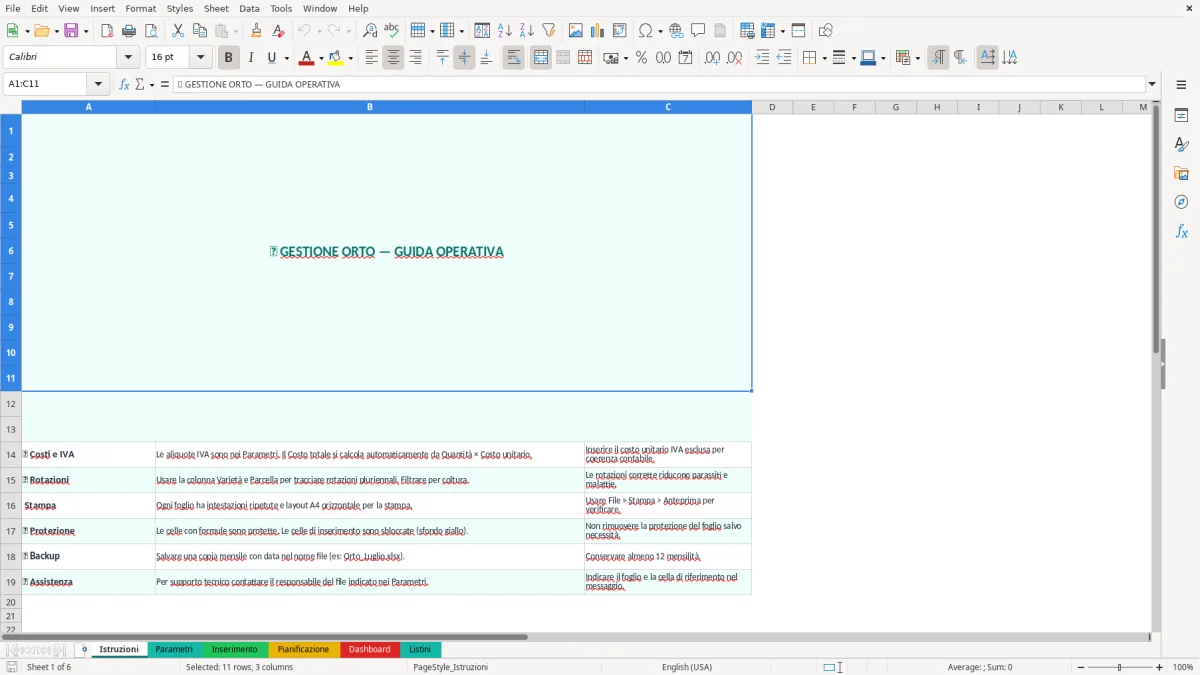Activate the Clone Formatting paintbrush

tap(256, 31)
